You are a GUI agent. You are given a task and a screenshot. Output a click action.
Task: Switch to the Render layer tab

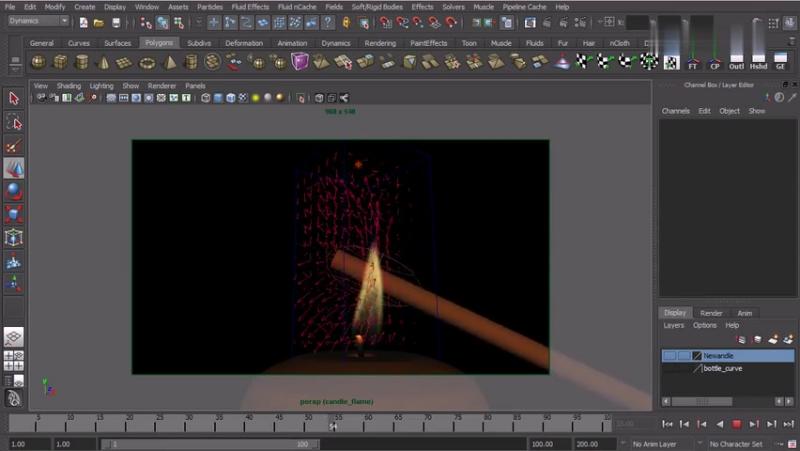[711, 313]
